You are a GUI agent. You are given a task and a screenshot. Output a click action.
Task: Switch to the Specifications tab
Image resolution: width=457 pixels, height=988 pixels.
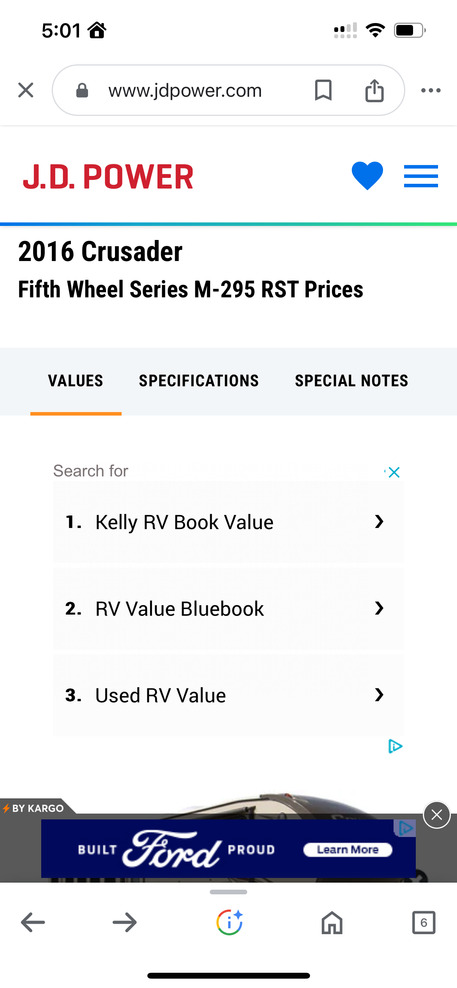click(x=199, y=381)
